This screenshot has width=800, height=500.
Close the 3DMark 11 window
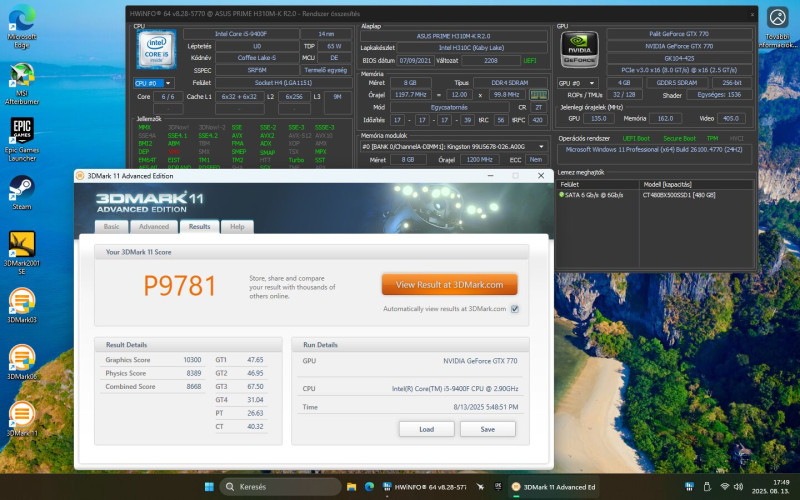541,176
